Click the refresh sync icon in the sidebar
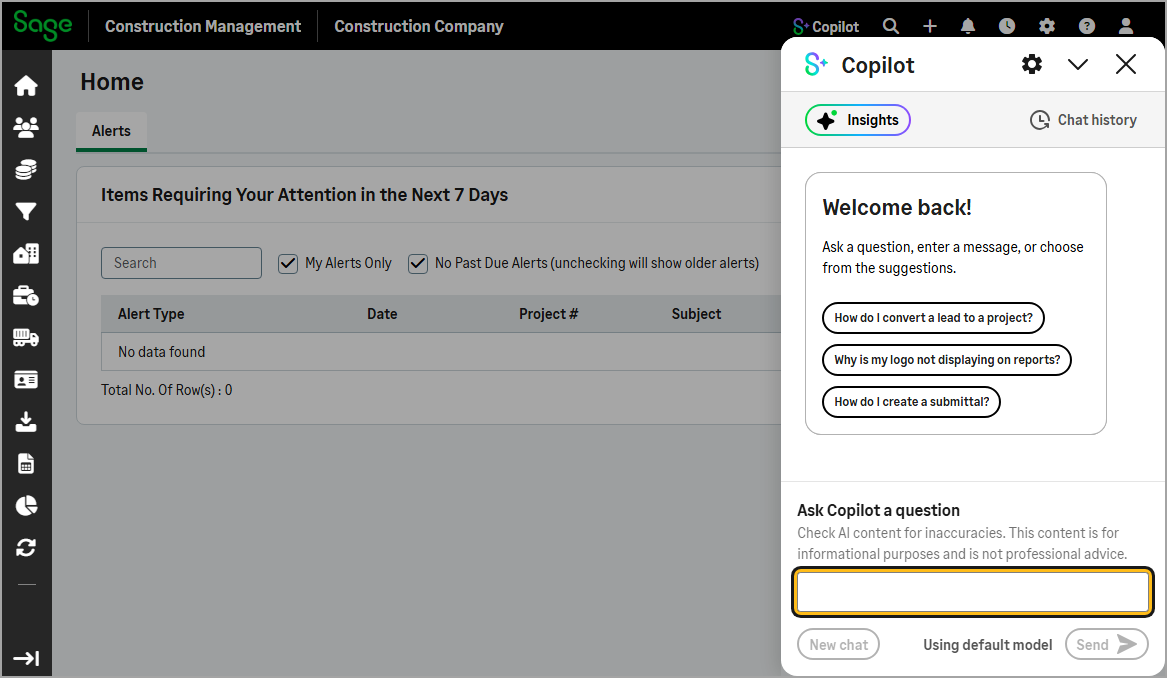The image size is (1167, 678). (27, 547)
